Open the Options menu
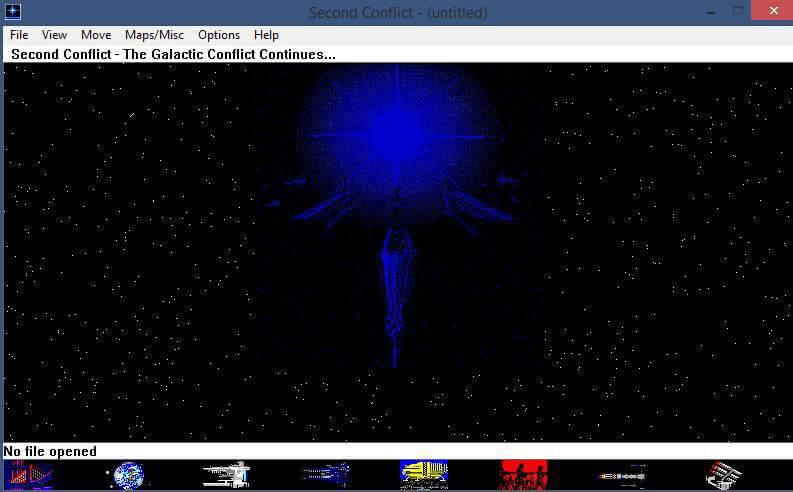The height and width of the screenshot is (492, 793). tap(219, 35)
